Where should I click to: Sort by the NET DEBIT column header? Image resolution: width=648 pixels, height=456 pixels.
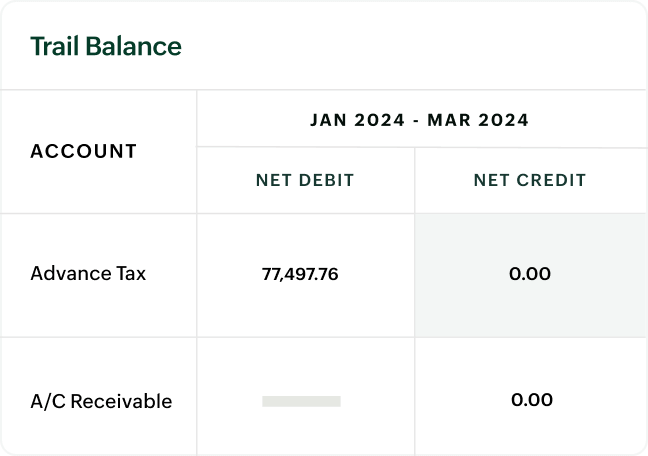[305, 181]
